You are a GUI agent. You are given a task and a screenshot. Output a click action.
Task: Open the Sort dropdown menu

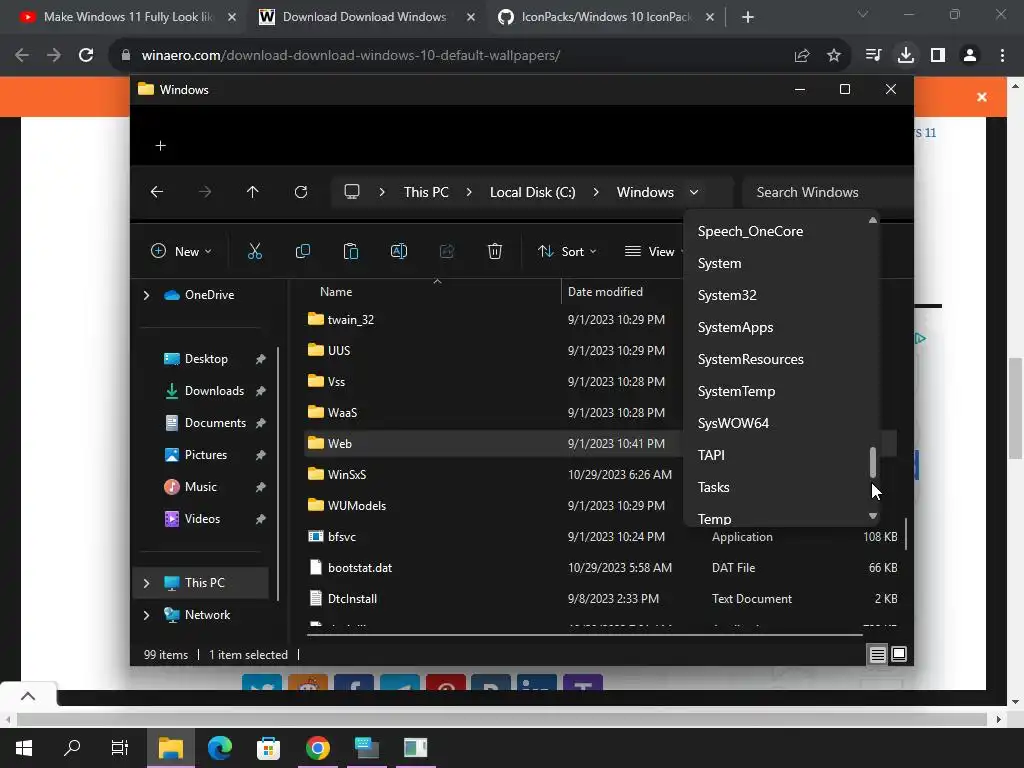point(567,251)
